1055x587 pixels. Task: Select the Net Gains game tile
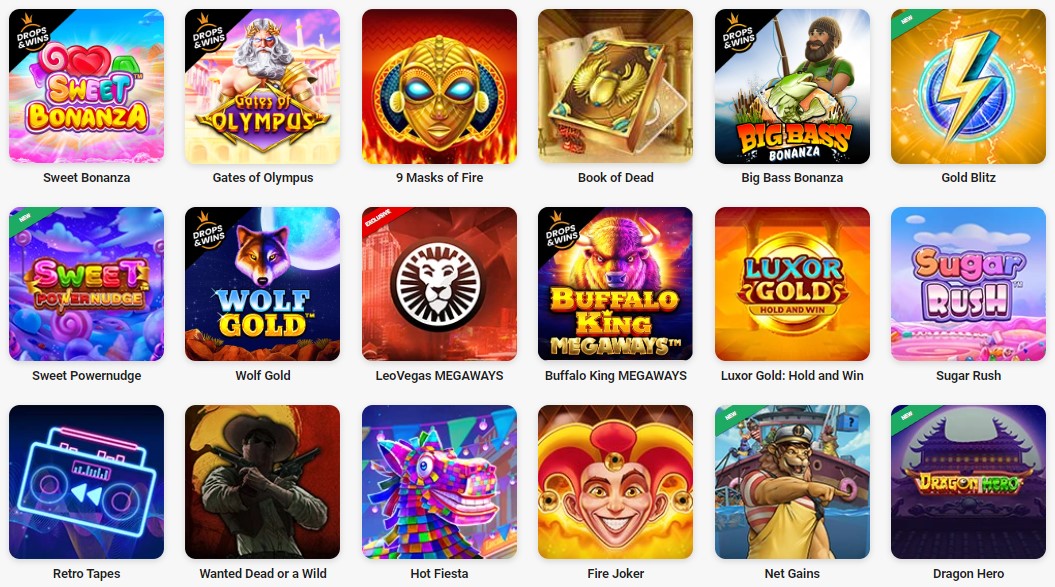point(792,482)
